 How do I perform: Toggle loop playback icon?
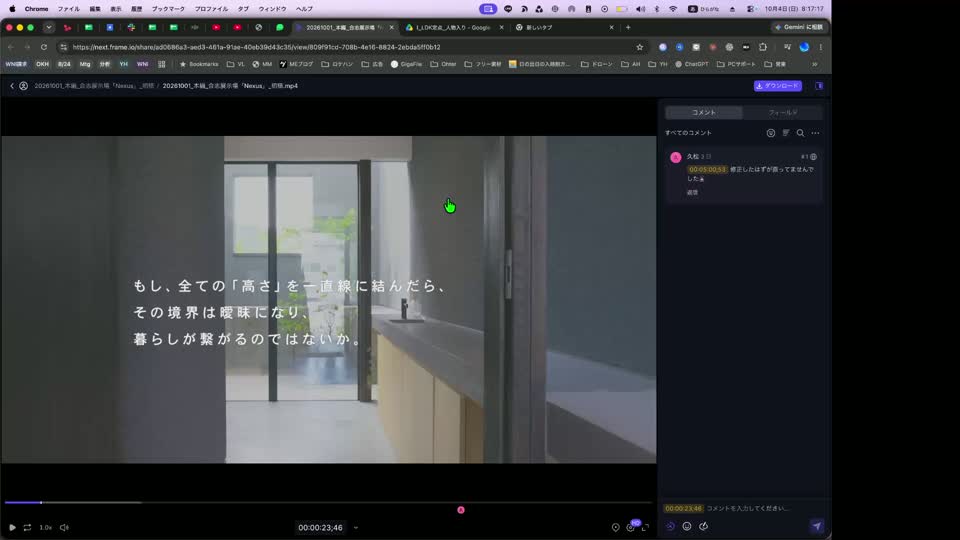click(28, 527)
